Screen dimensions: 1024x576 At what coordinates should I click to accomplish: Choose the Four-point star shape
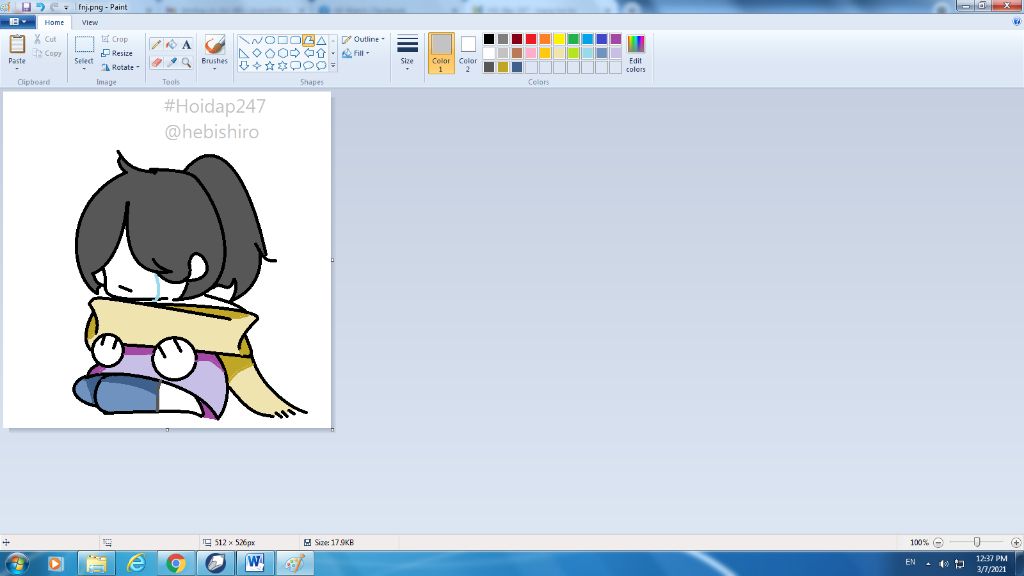click(257, 65)
